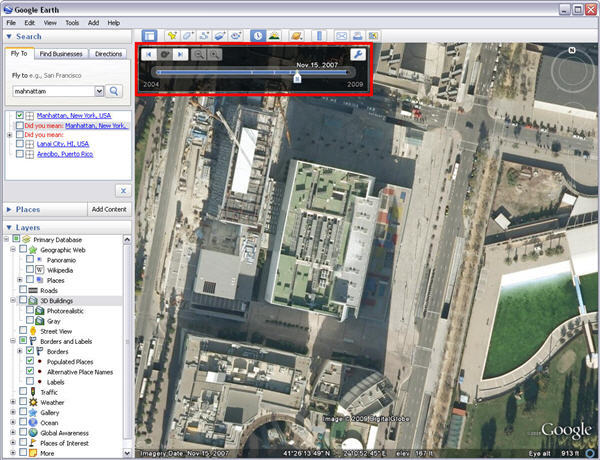This screenshot has width=600, height=460.
Task: Click the ruler measuring tool icon
Action: pos(320,36)
